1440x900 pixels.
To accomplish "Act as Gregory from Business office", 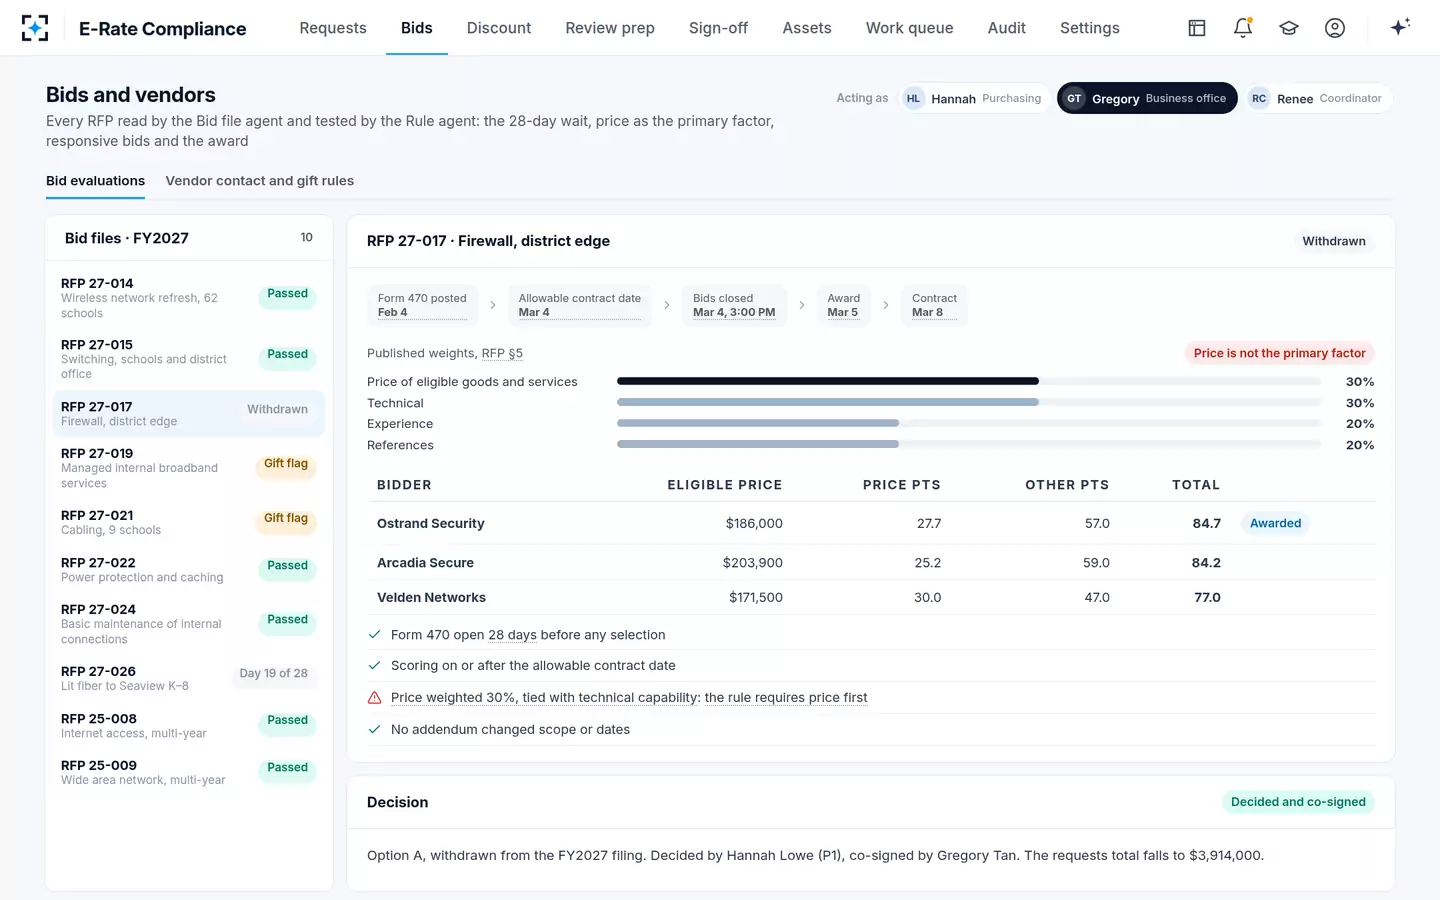I will (1147, 98).
